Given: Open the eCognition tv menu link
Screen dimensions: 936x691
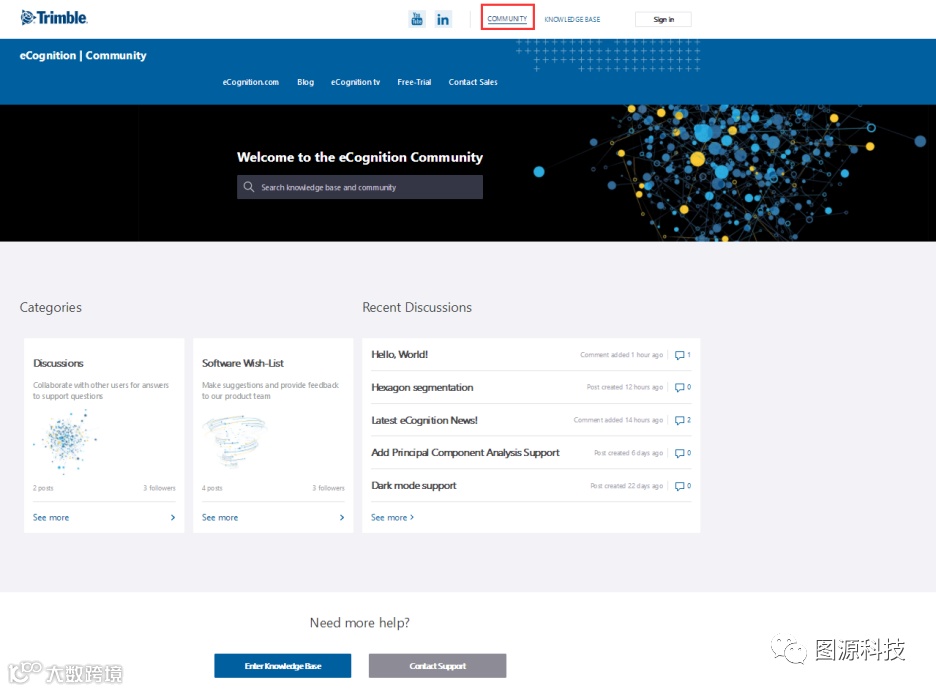Looking at the screenshot, I should point(355,82).
